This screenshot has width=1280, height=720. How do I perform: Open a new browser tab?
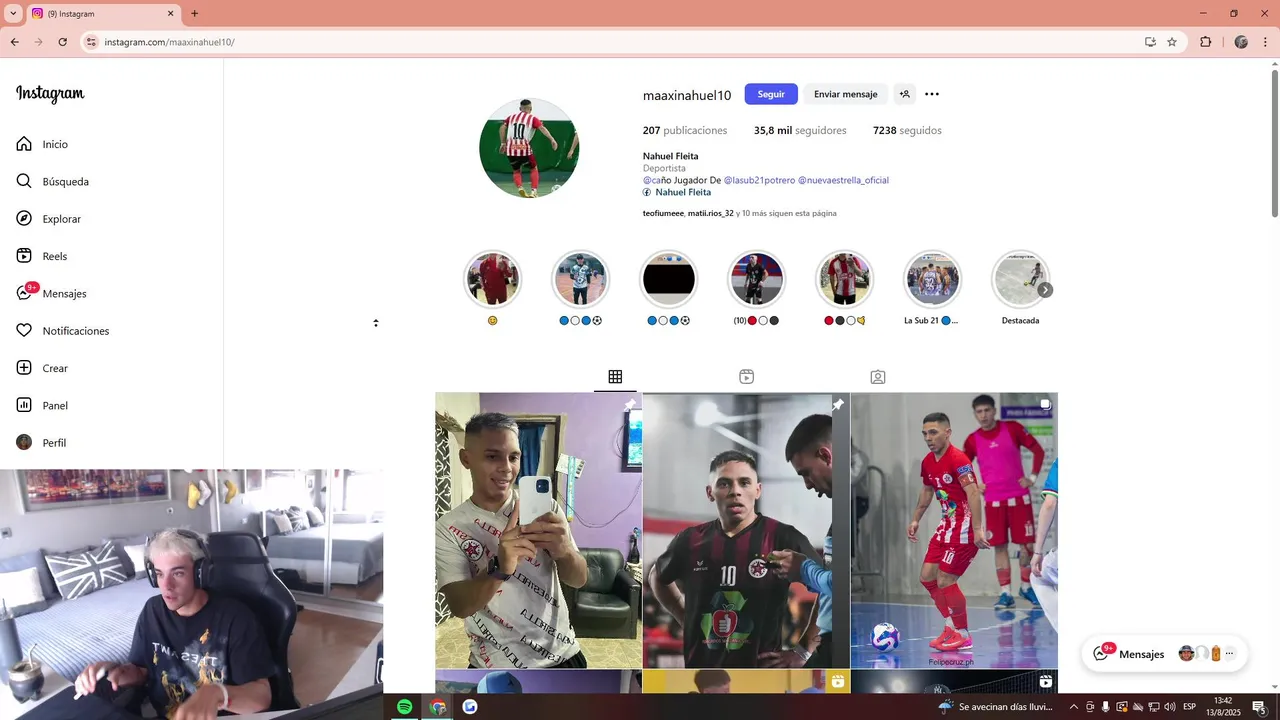[x=194, y=14]
